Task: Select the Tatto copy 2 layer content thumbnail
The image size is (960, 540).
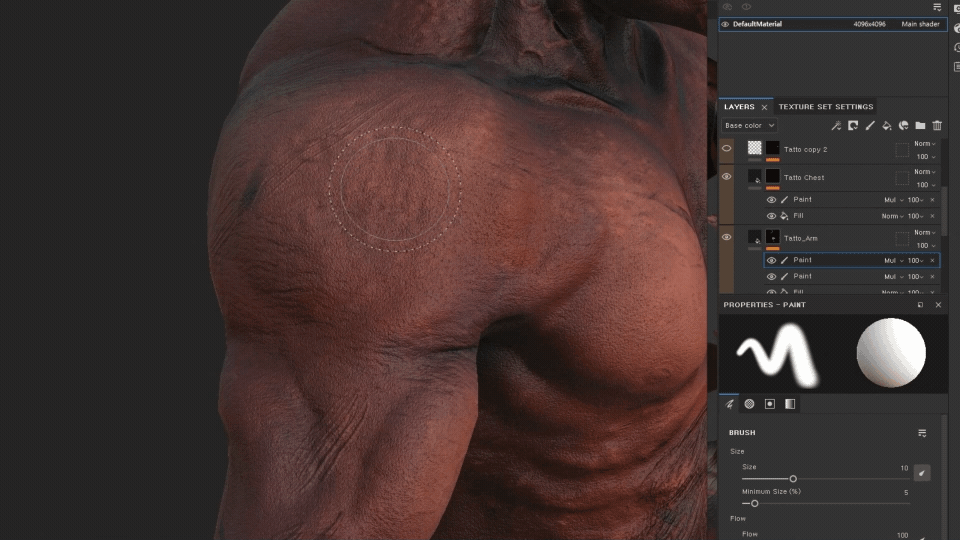Action: (x=754, y=148)
